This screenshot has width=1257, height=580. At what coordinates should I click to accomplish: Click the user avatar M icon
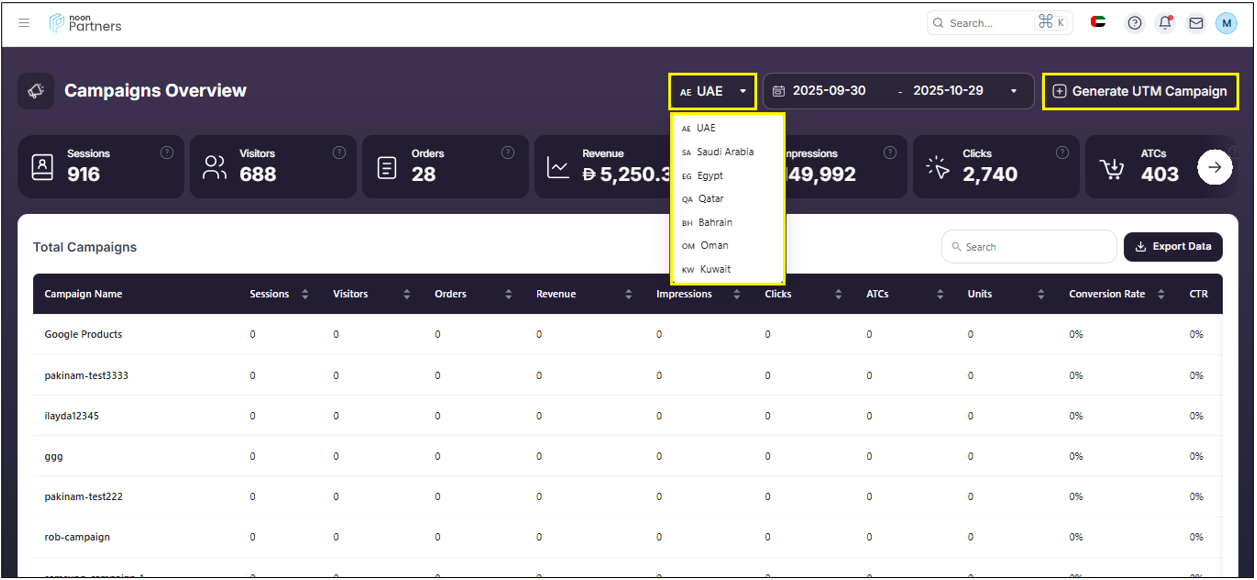[x=1226, y=23]
